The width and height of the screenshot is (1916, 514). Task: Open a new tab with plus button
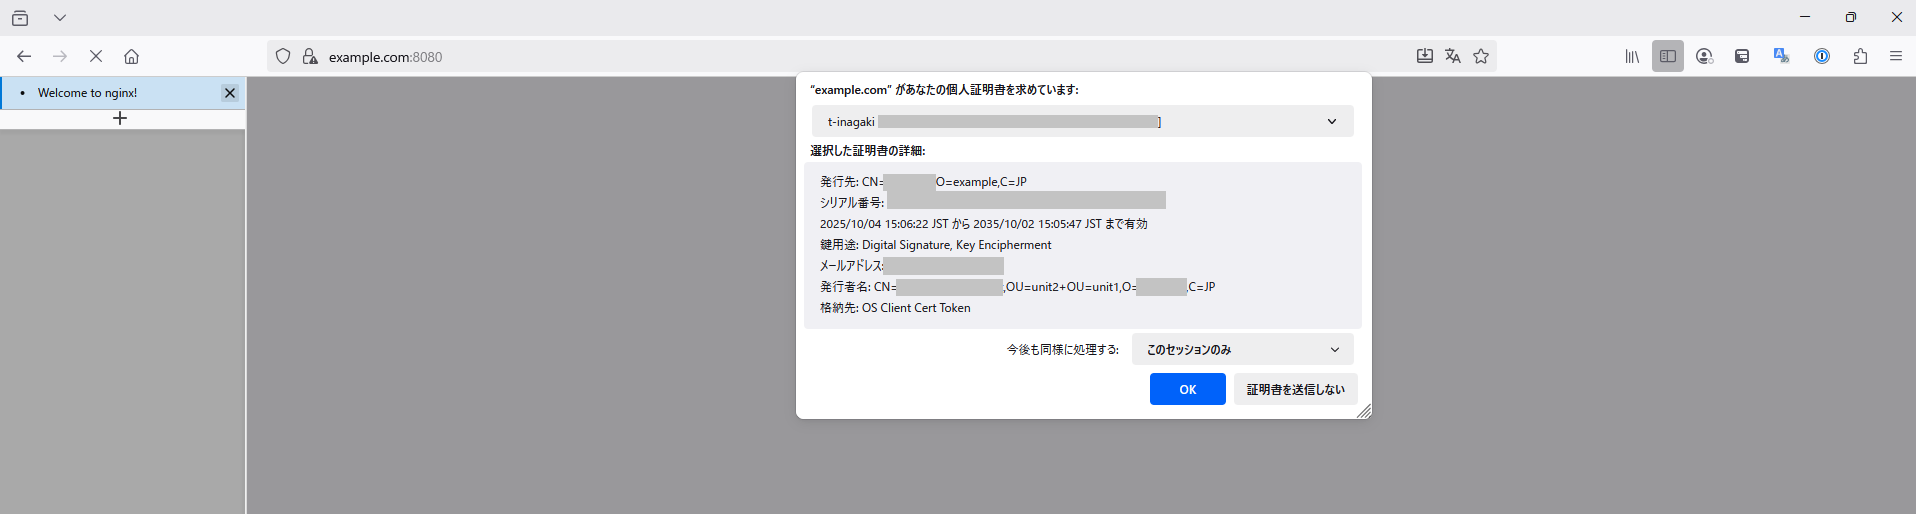[120, 119]
